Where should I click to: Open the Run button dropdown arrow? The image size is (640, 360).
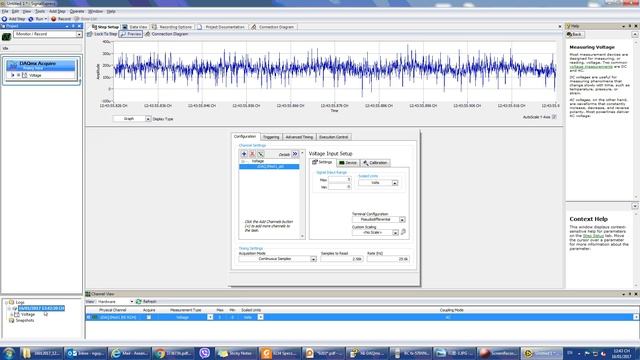click(x=46, y=19)
